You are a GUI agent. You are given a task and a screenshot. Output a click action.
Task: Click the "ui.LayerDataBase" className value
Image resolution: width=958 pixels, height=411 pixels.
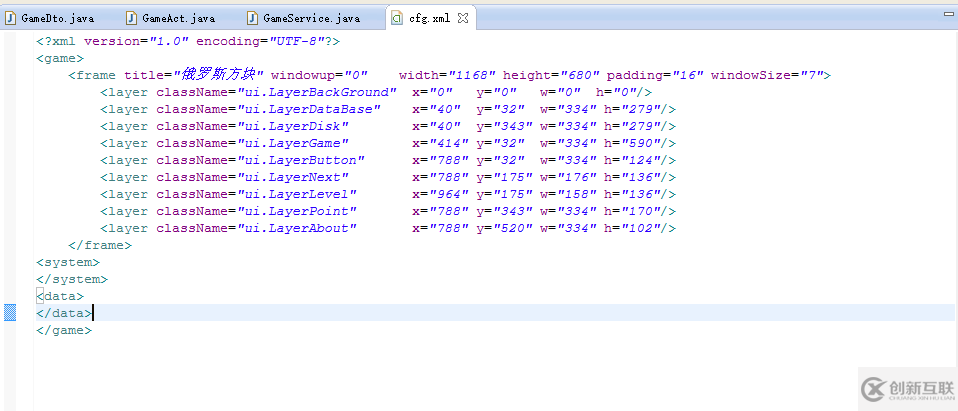click(309, 110)
